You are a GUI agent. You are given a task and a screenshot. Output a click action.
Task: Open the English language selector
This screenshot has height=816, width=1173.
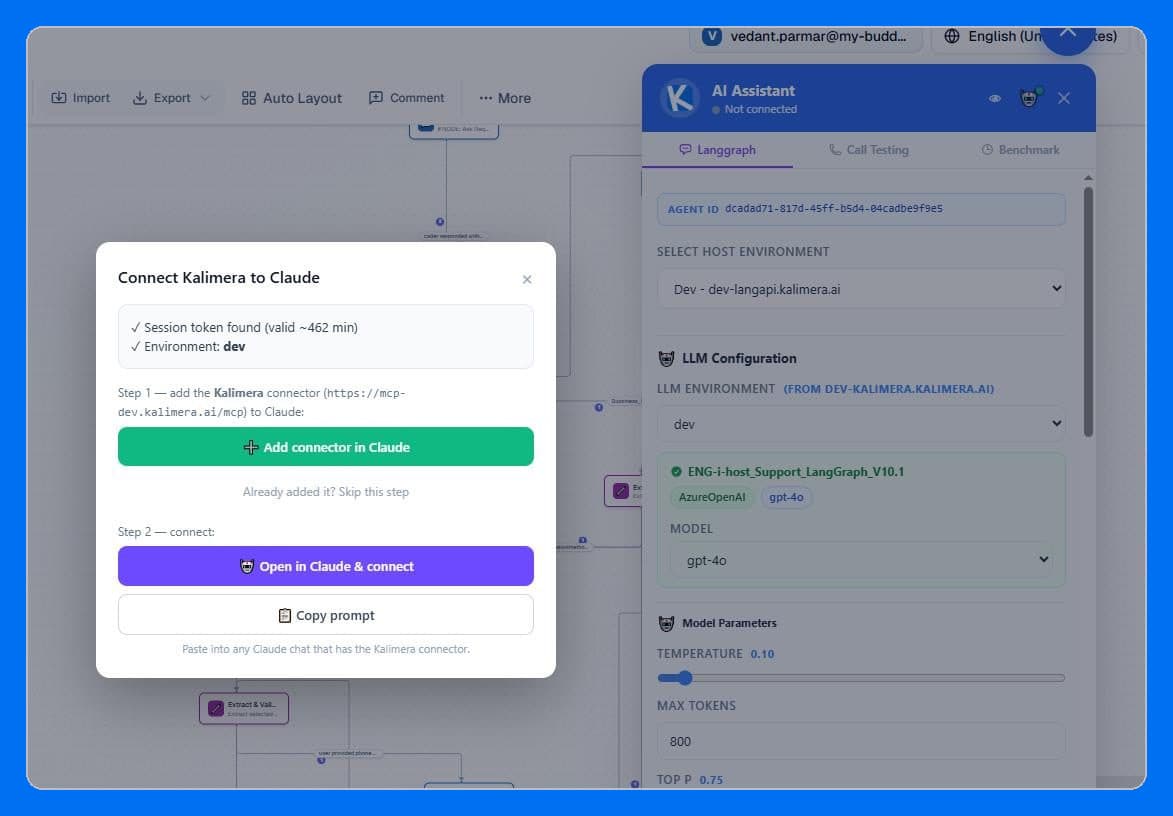coord(1029,37)
